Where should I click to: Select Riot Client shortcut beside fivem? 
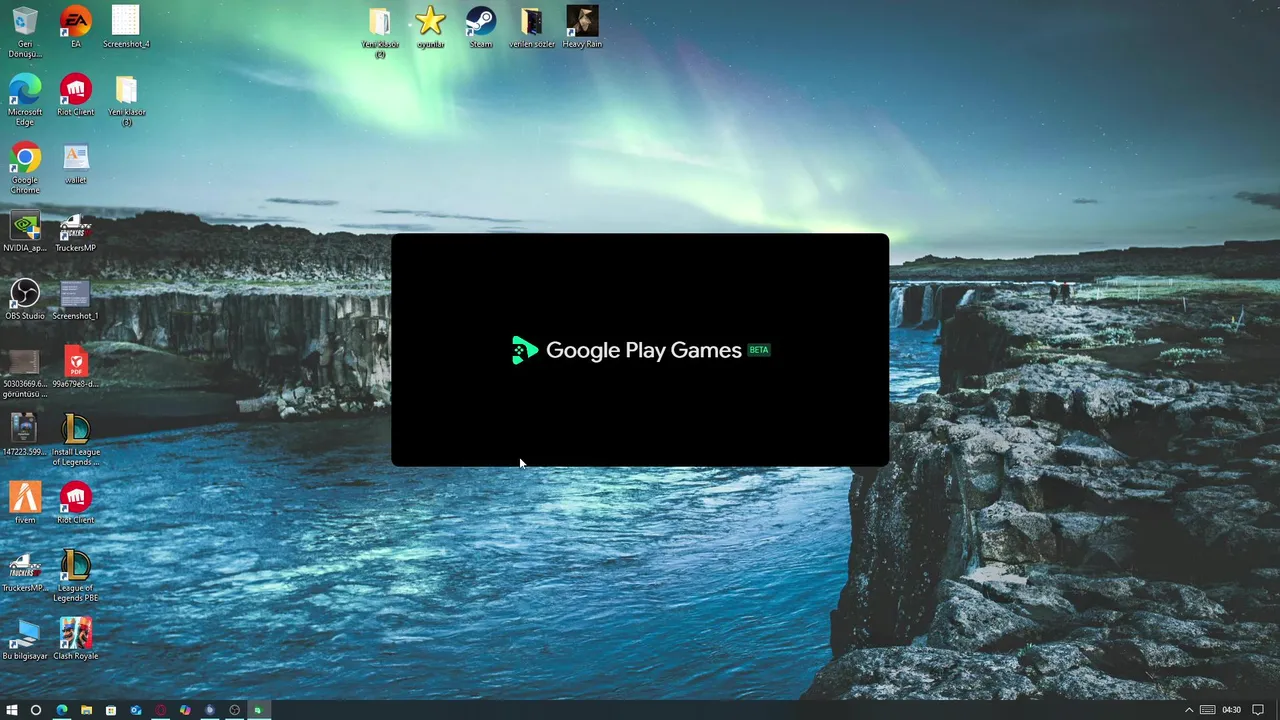pos(75,502)
